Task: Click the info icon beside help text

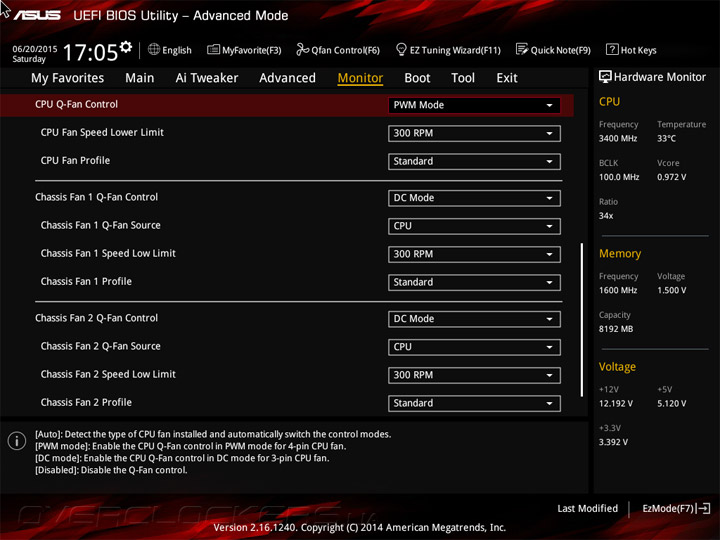Action: pyautogui.click(x=17, y=441)
